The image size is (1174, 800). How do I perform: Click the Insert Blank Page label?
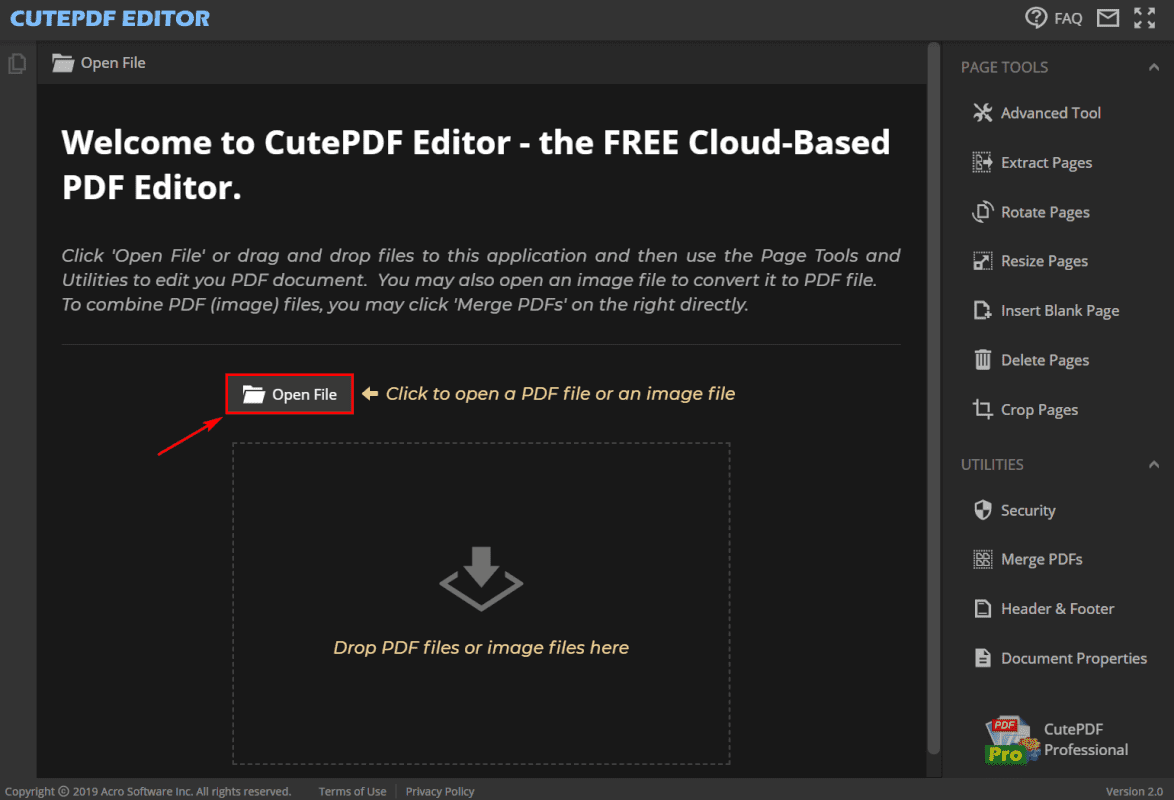tap(1059, 311)
